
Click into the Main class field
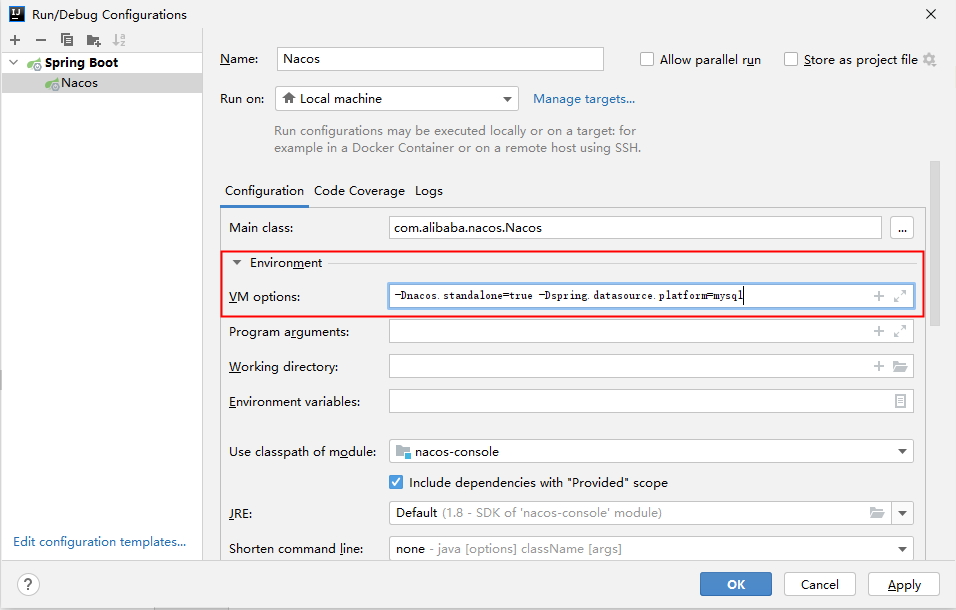tap(635, 228)
